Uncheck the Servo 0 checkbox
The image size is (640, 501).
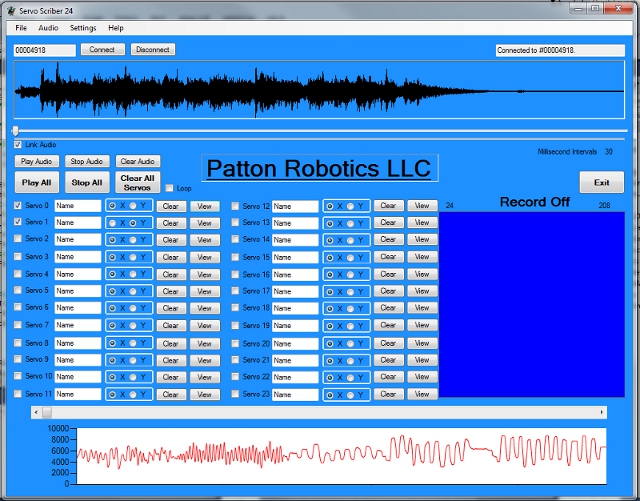coord(18,205)
